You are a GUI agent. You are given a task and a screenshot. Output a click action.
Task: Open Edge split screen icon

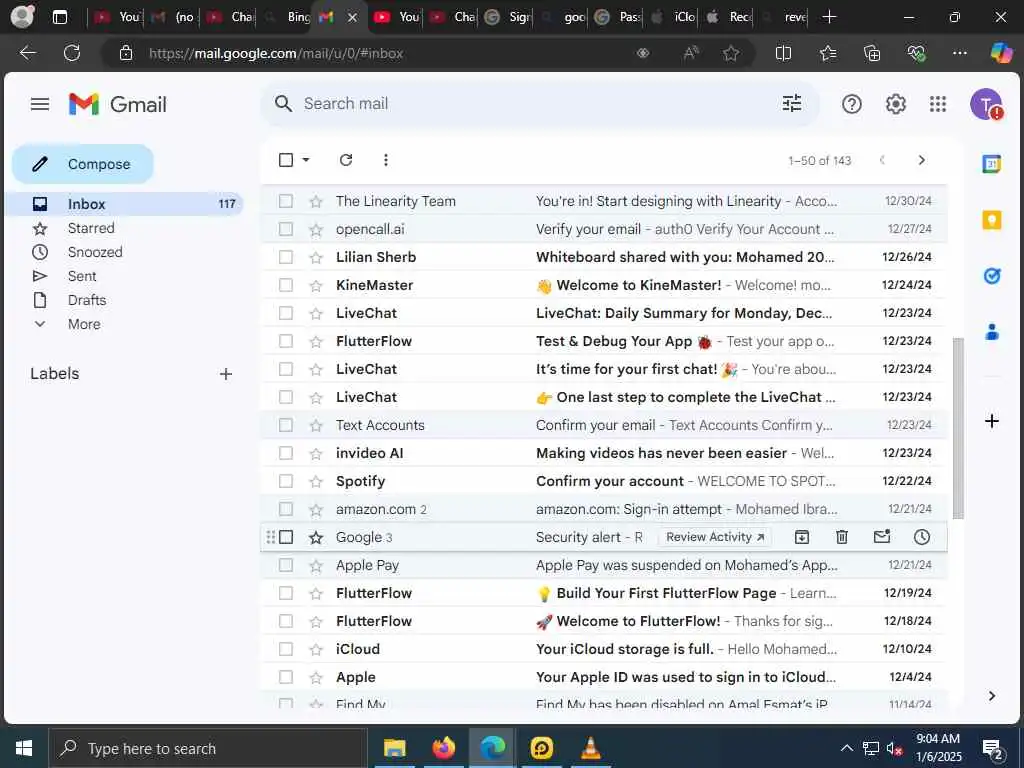tap(783, 54)
